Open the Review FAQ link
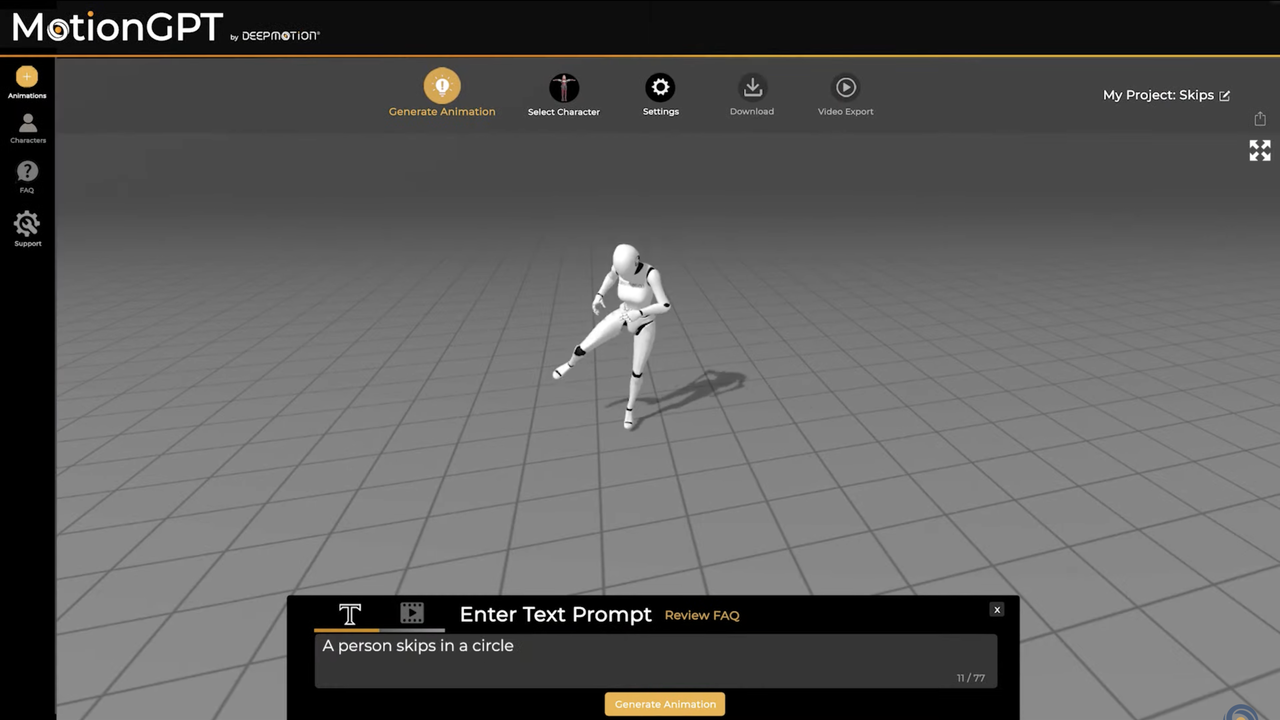This screenshot has height=720, width=1280. click(x=702, y=615)
